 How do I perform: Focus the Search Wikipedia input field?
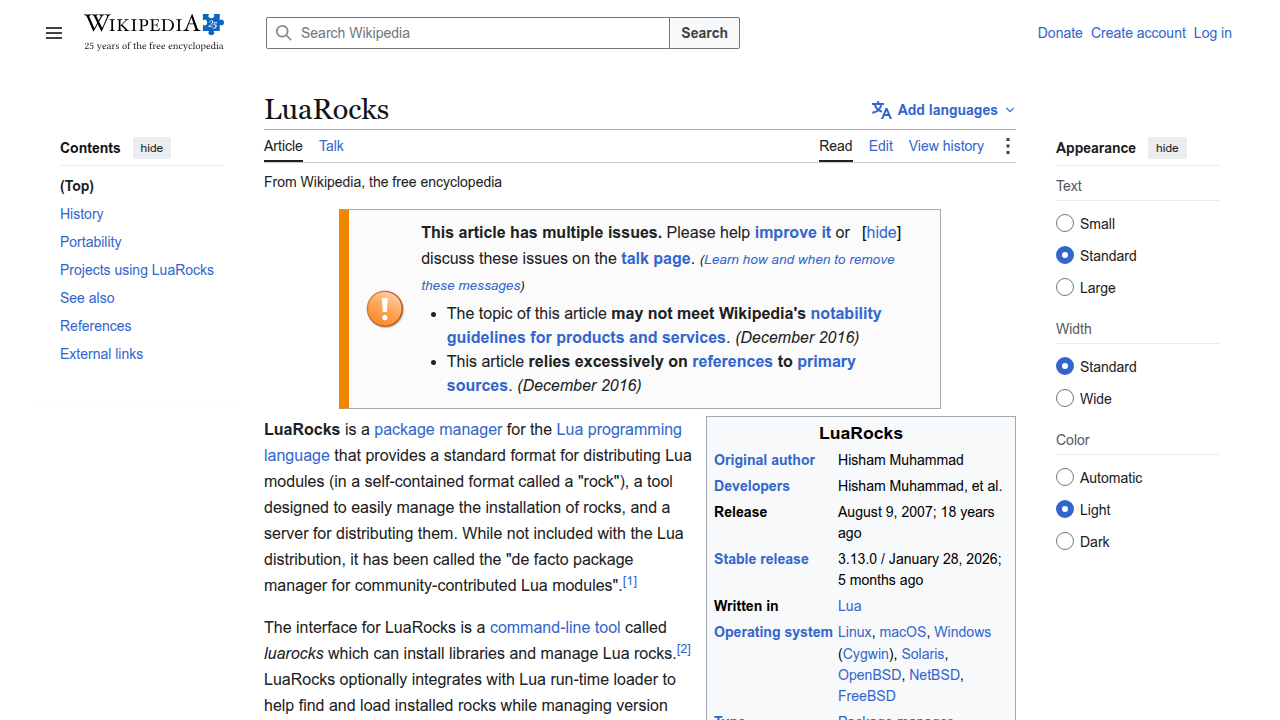468,33
